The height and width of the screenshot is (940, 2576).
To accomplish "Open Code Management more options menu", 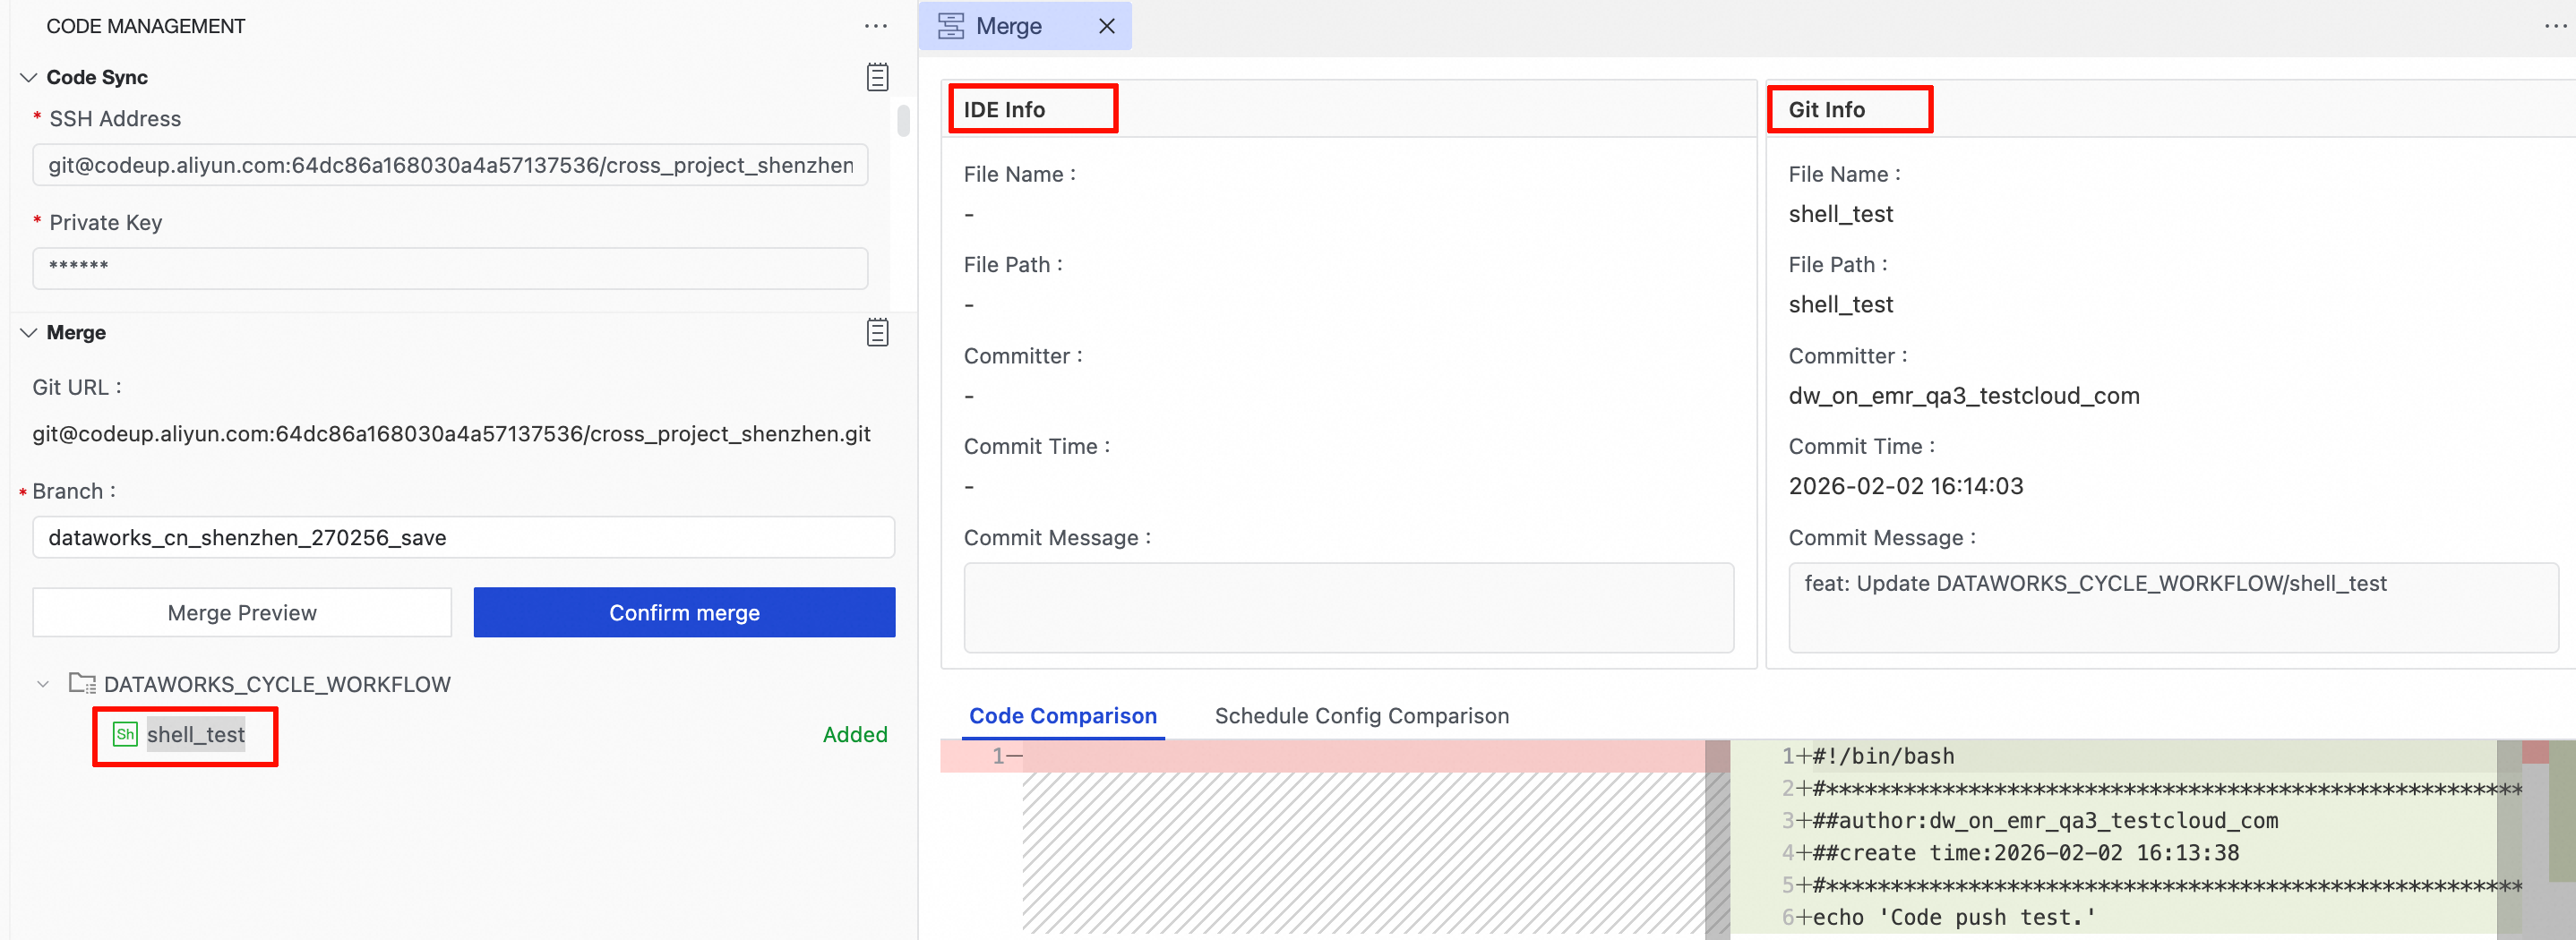I will (x=876, y=26).
